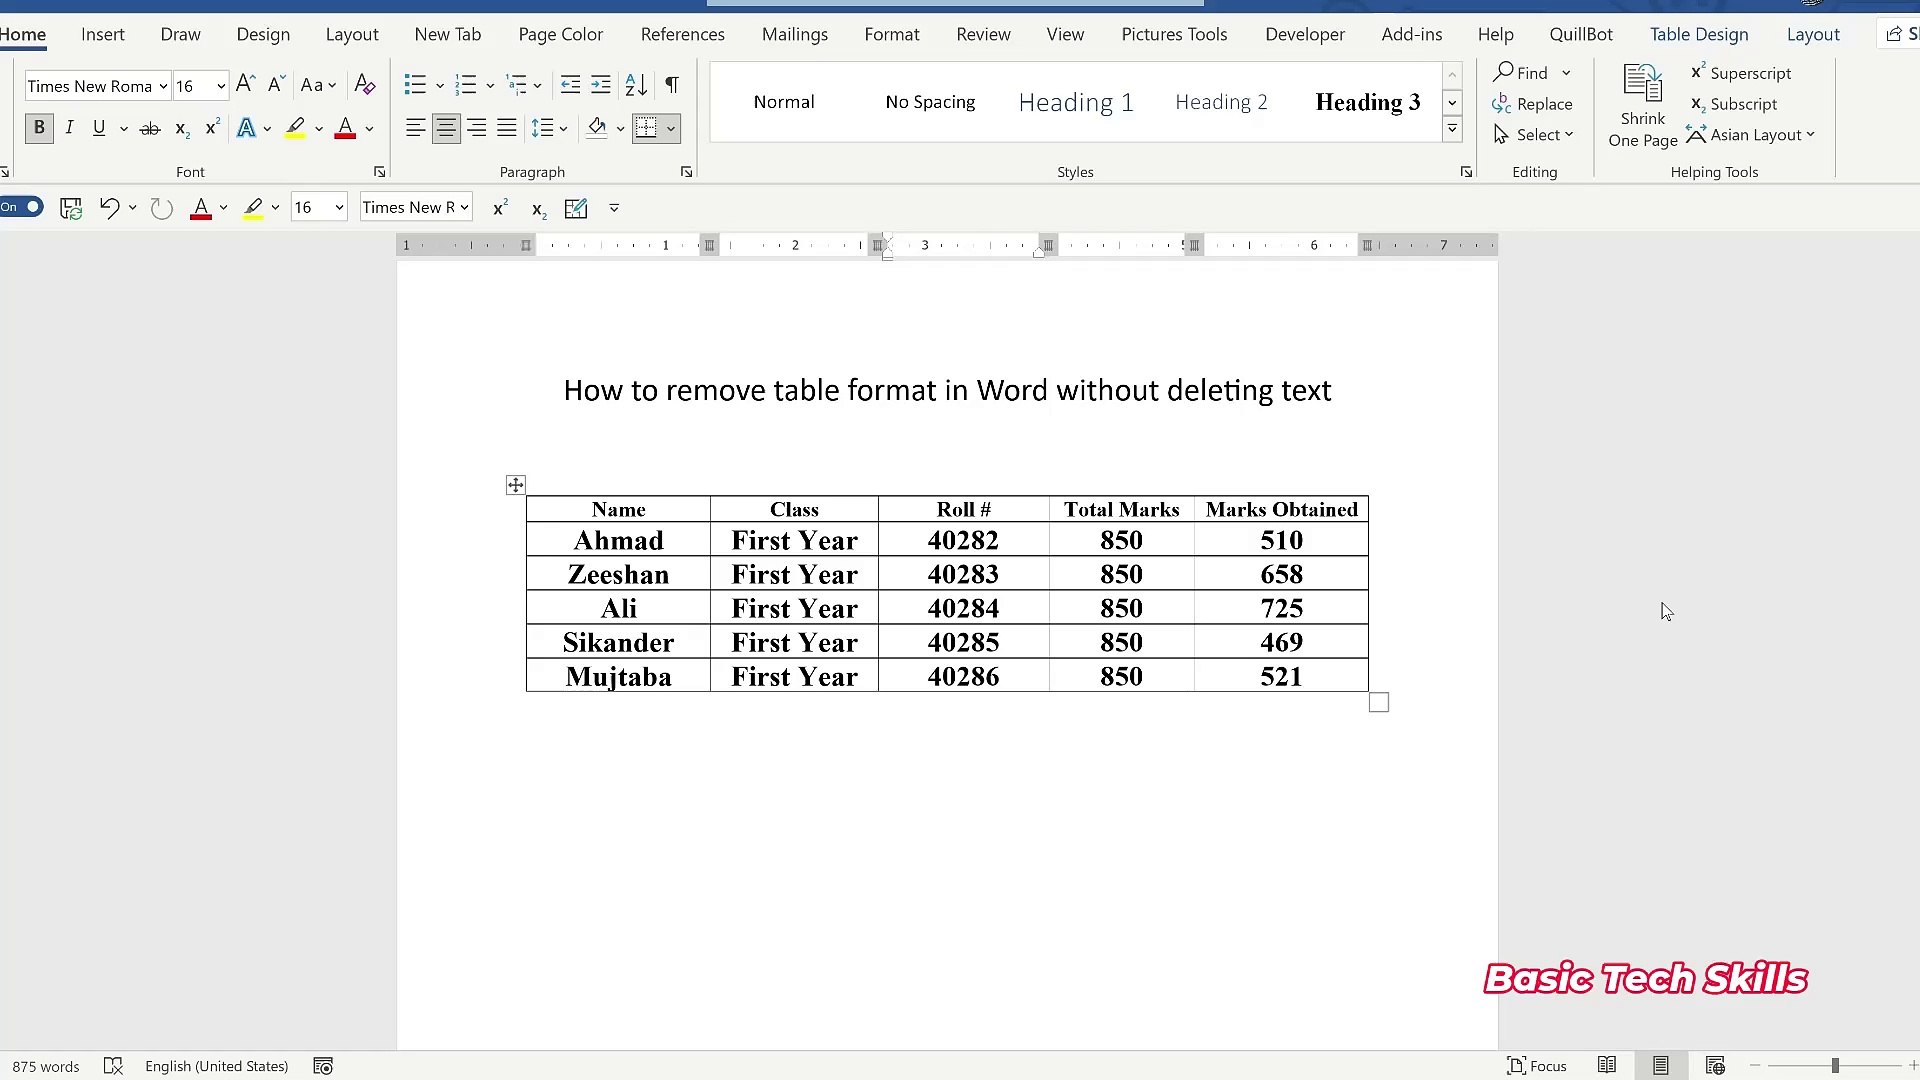Apply the Heading 1 style

tap(1075, 102)
